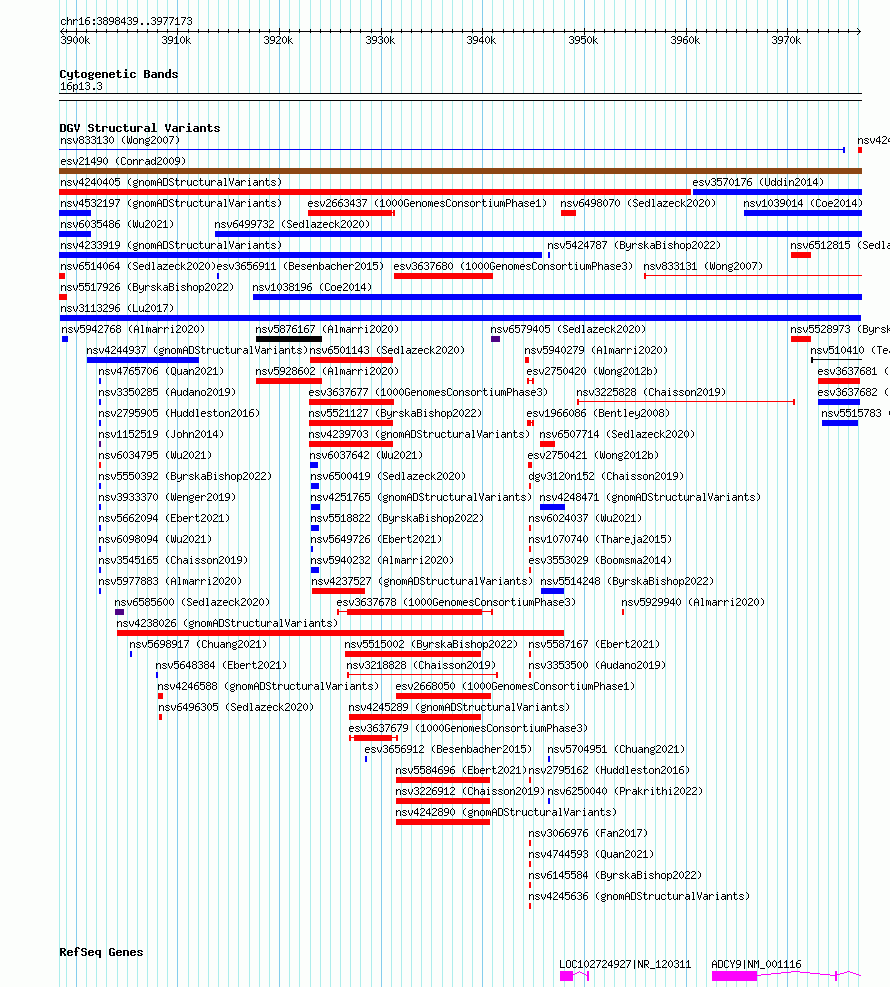Click nsv5942768 (Almarri2020) label
890x987 pixels.
pyautogui.click(x=133, y=329)
